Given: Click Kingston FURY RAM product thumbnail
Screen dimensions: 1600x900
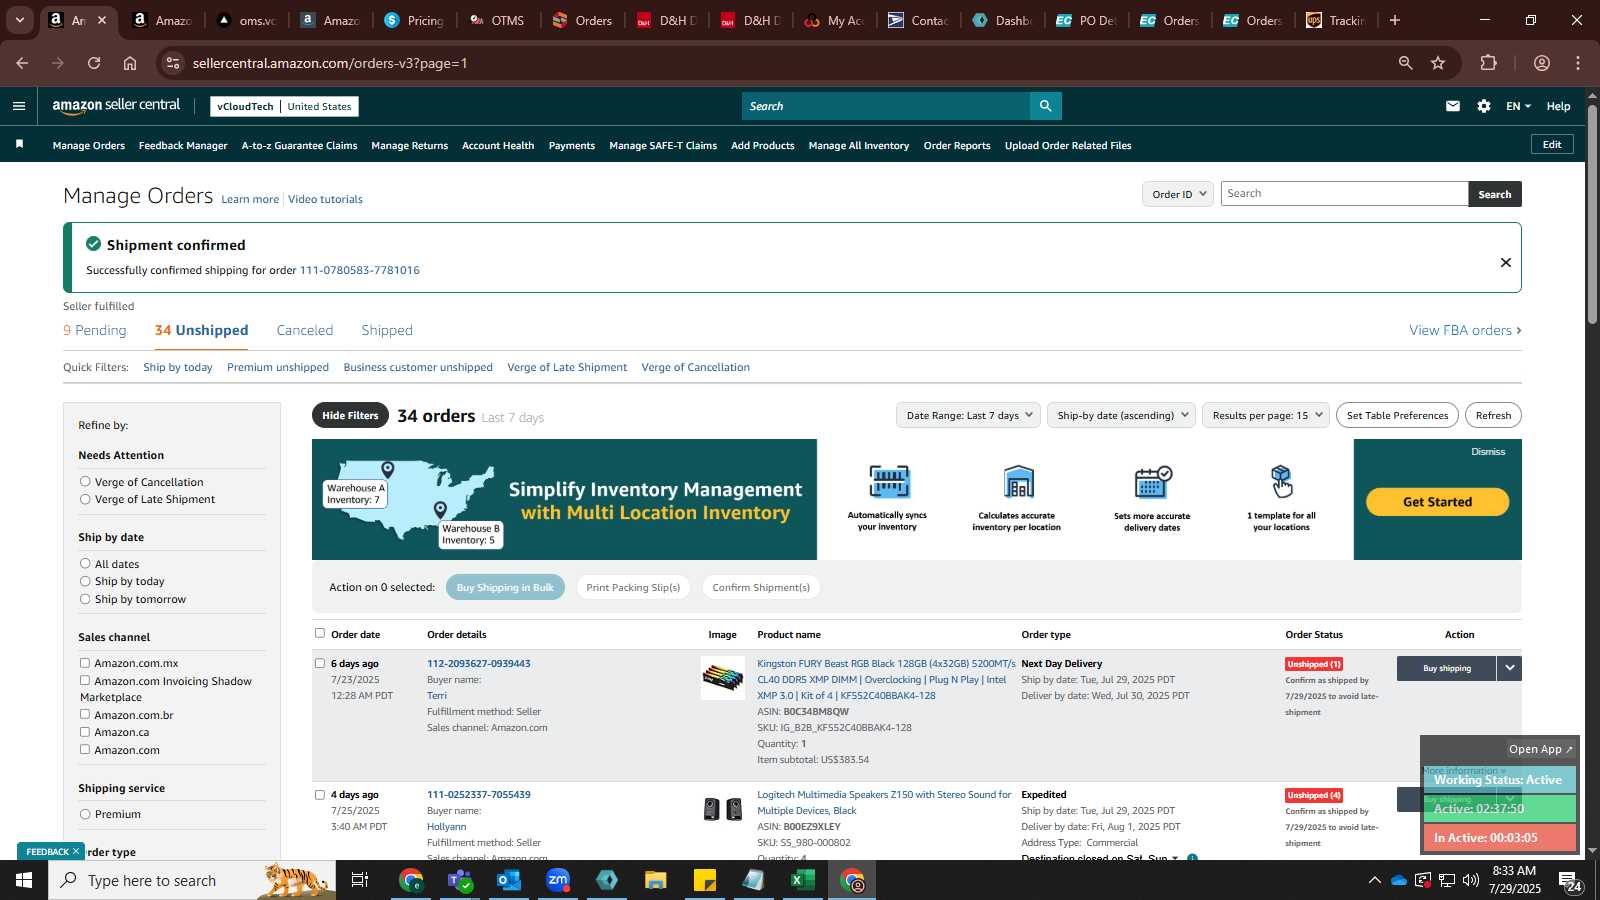Looking at the screenshot, I should click(x=723, y=677).
